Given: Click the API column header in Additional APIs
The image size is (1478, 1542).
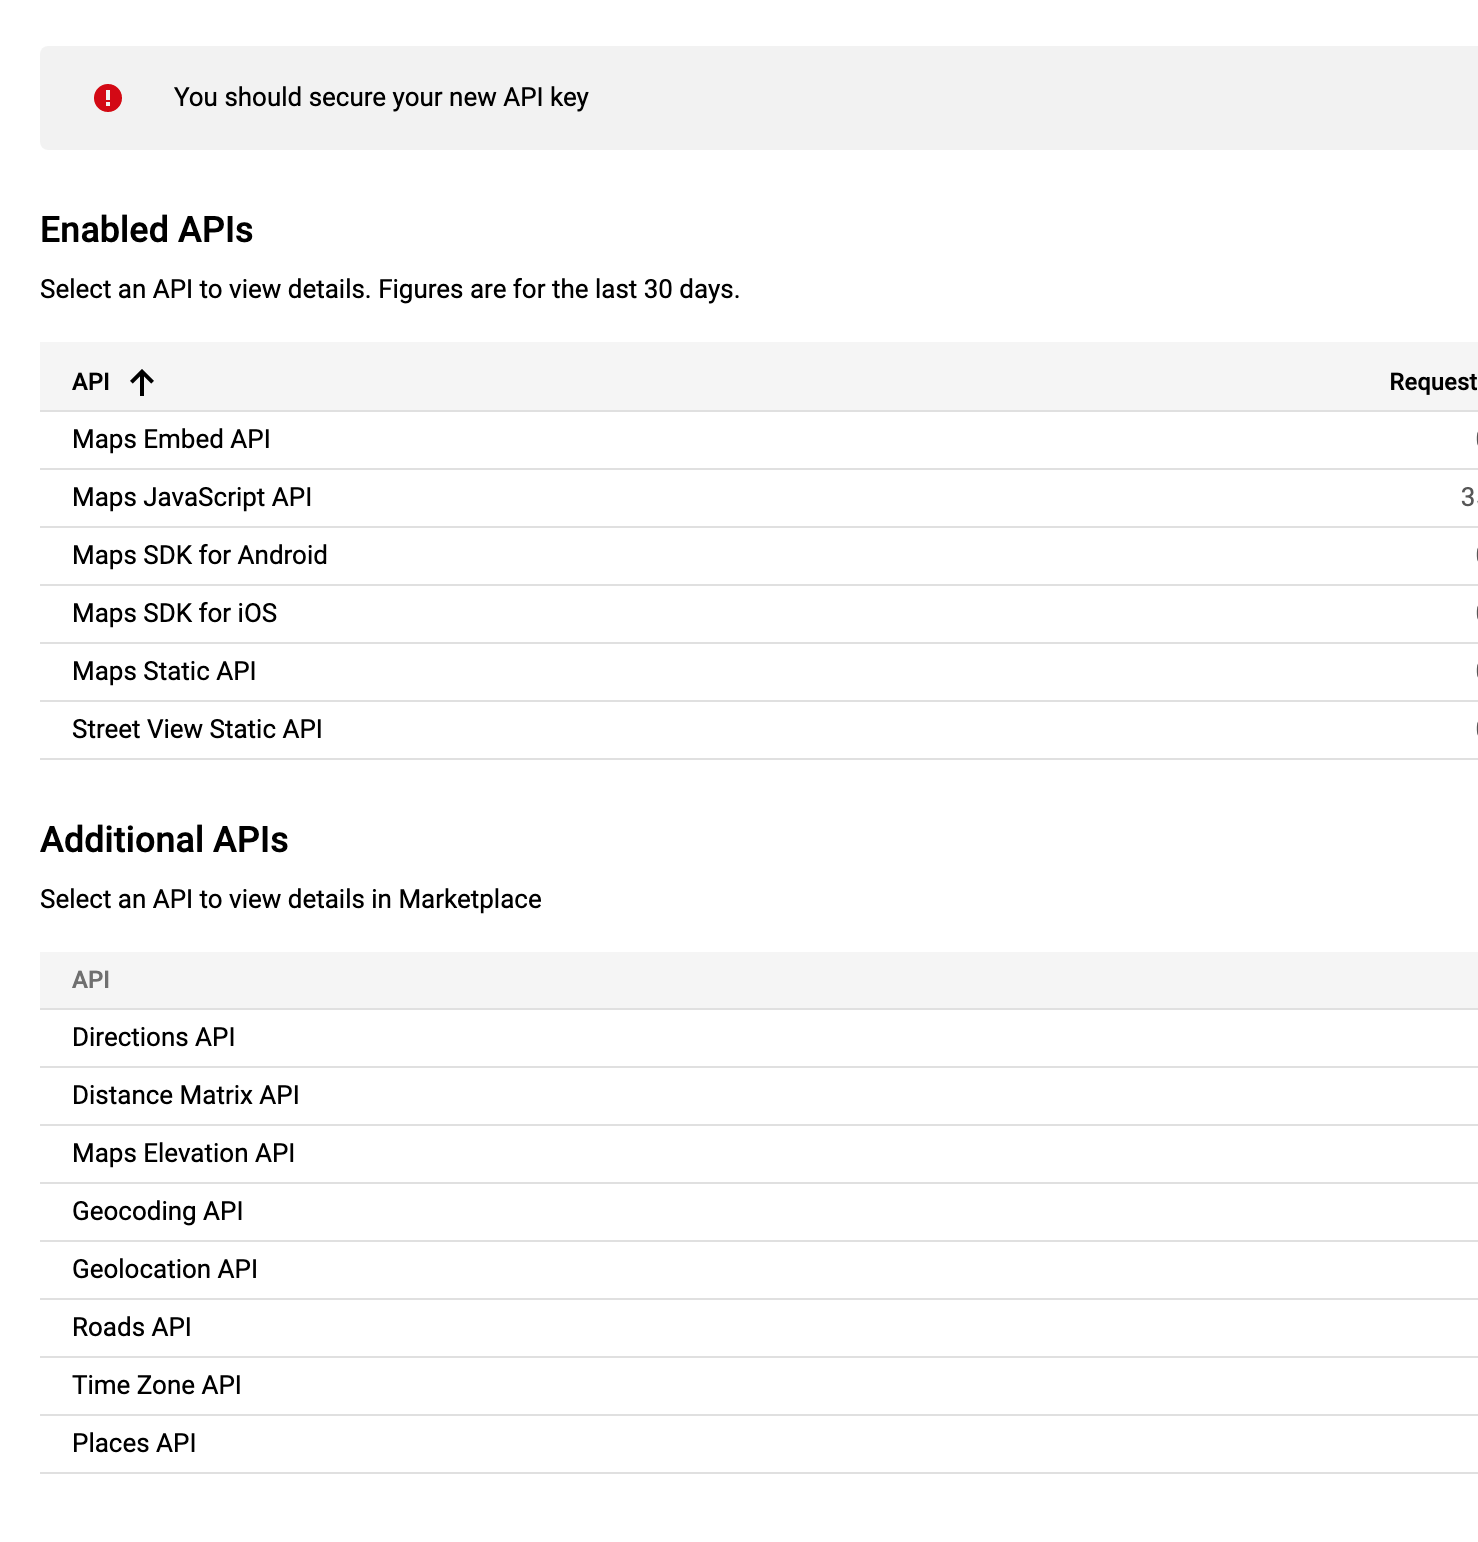Looking at the screenshot, I should point(89,980).
